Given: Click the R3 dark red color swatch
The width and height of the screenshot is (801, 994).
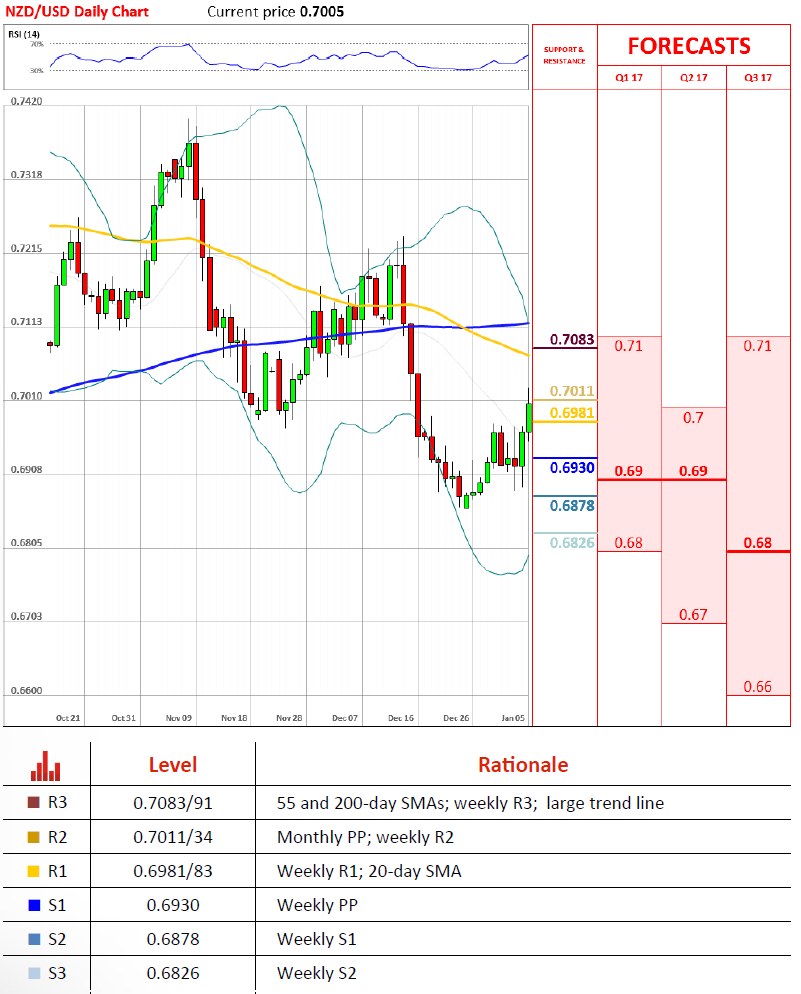Looking at the screenshot, I should point(34,803).
